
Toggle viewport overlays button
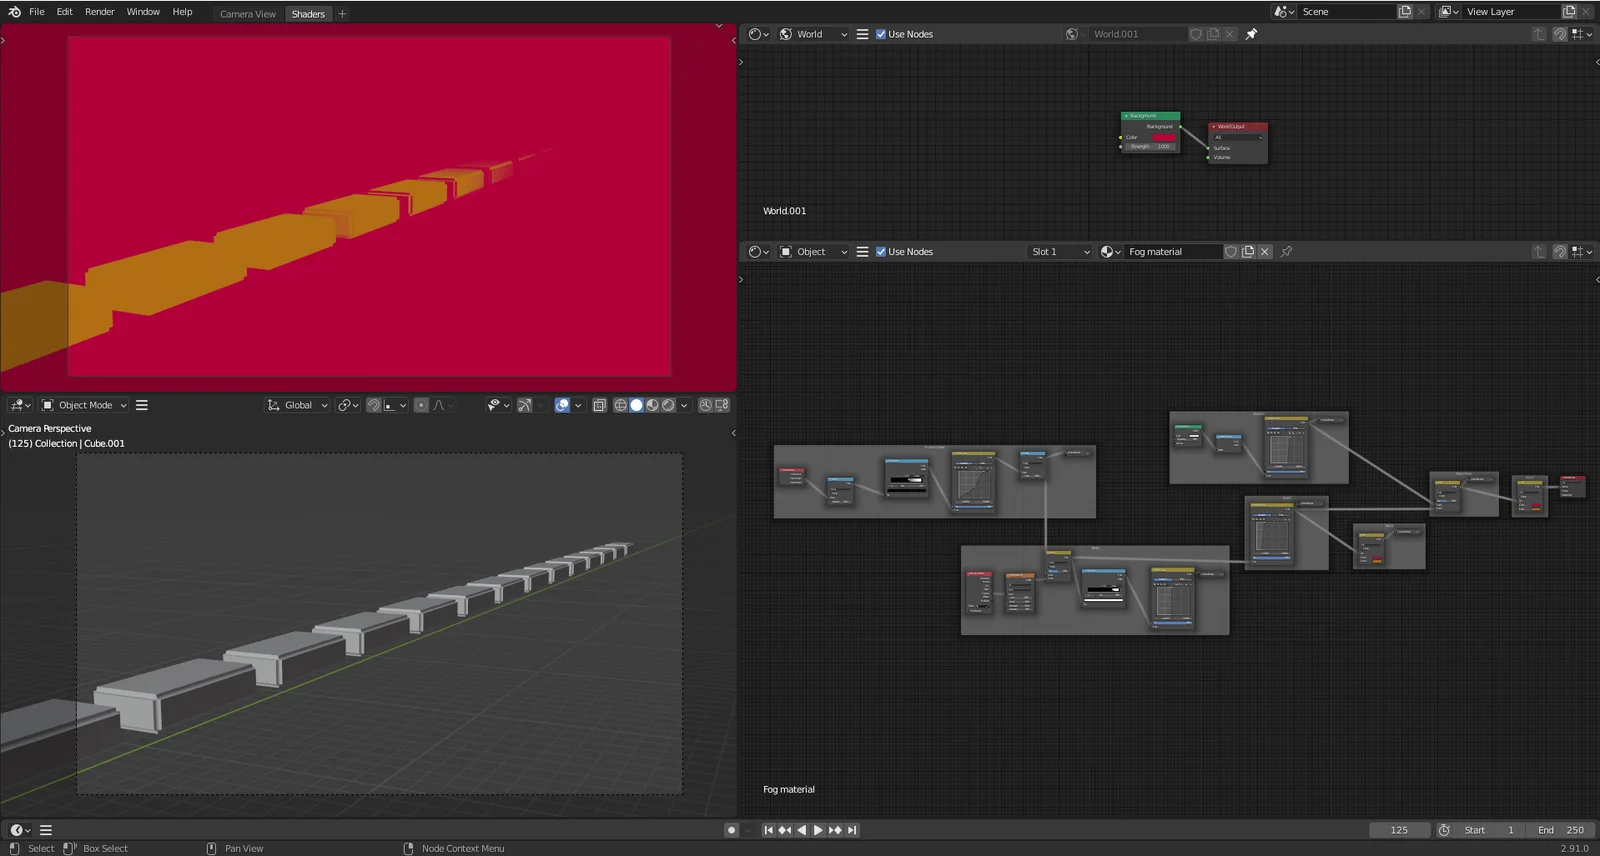click(562, 405)
